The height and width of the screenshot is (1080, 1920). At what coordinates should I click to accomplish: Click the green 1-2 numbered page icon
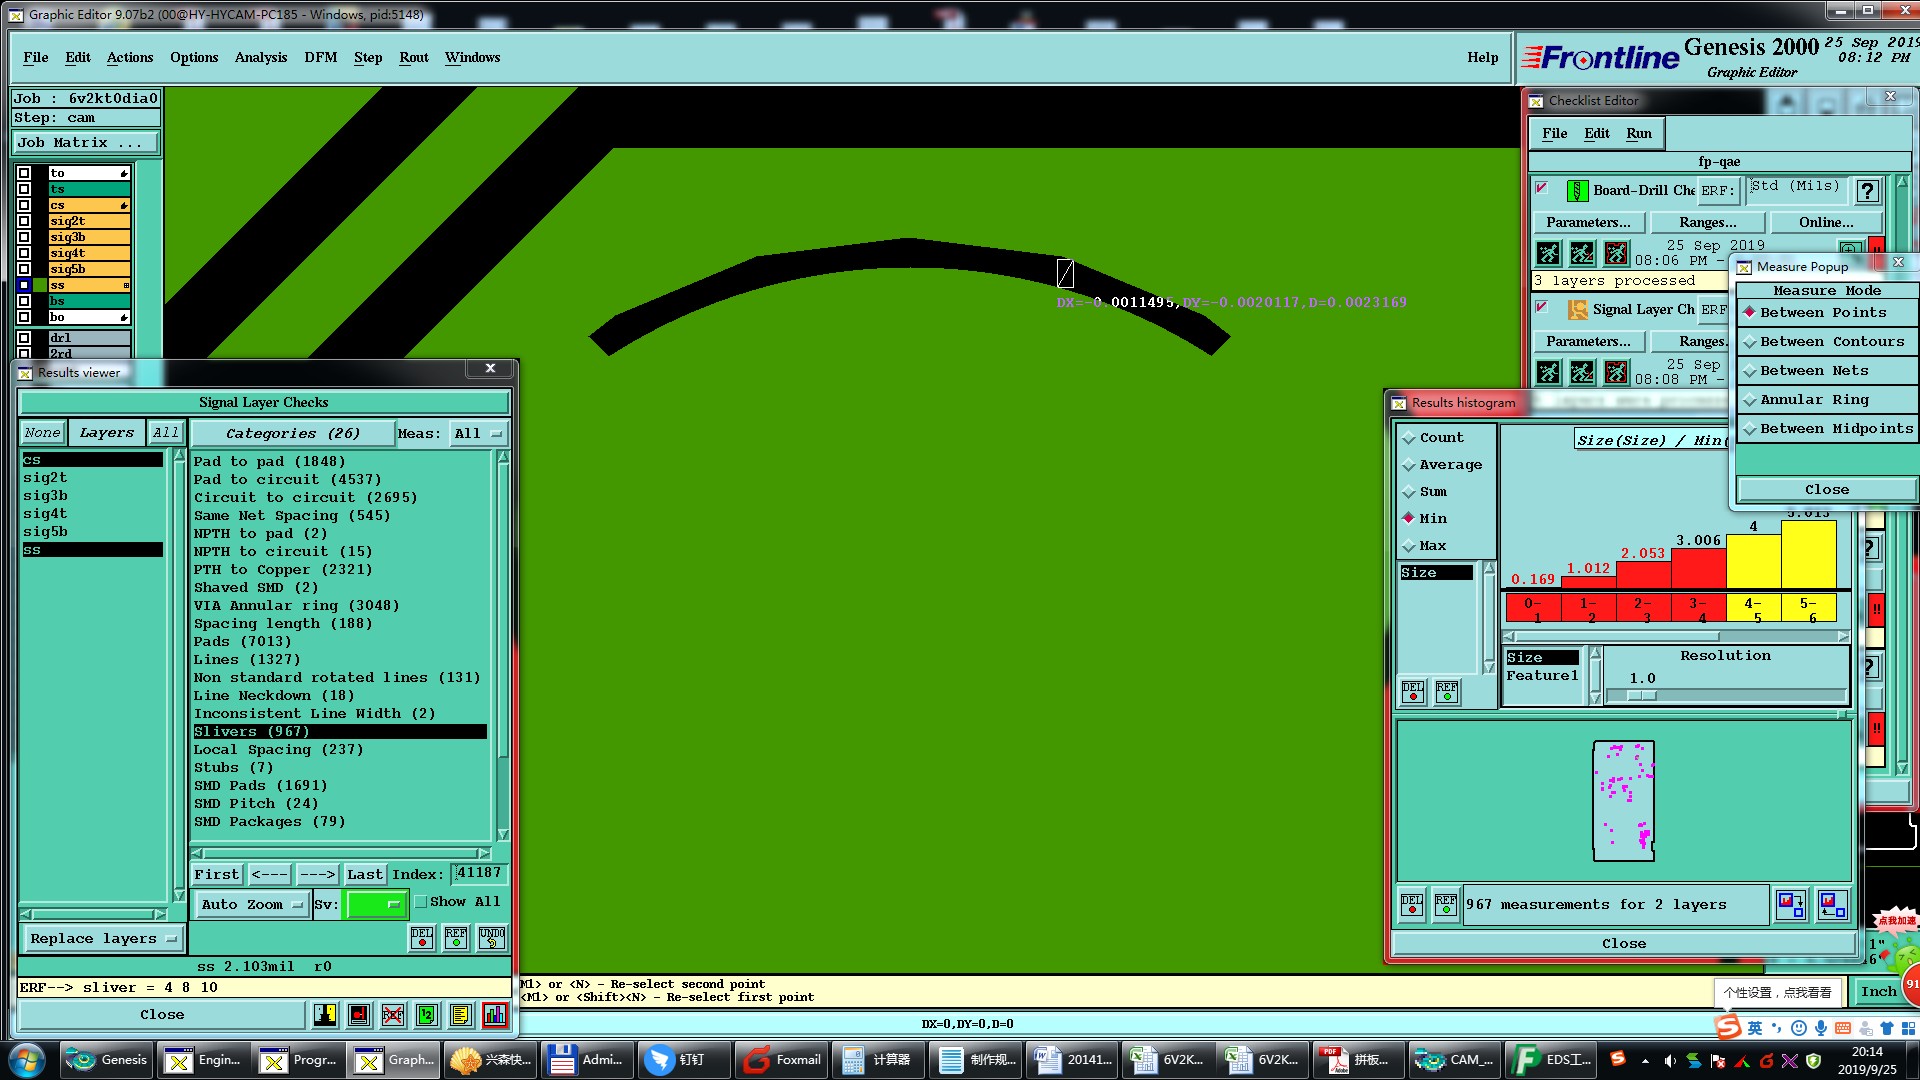427,1015
